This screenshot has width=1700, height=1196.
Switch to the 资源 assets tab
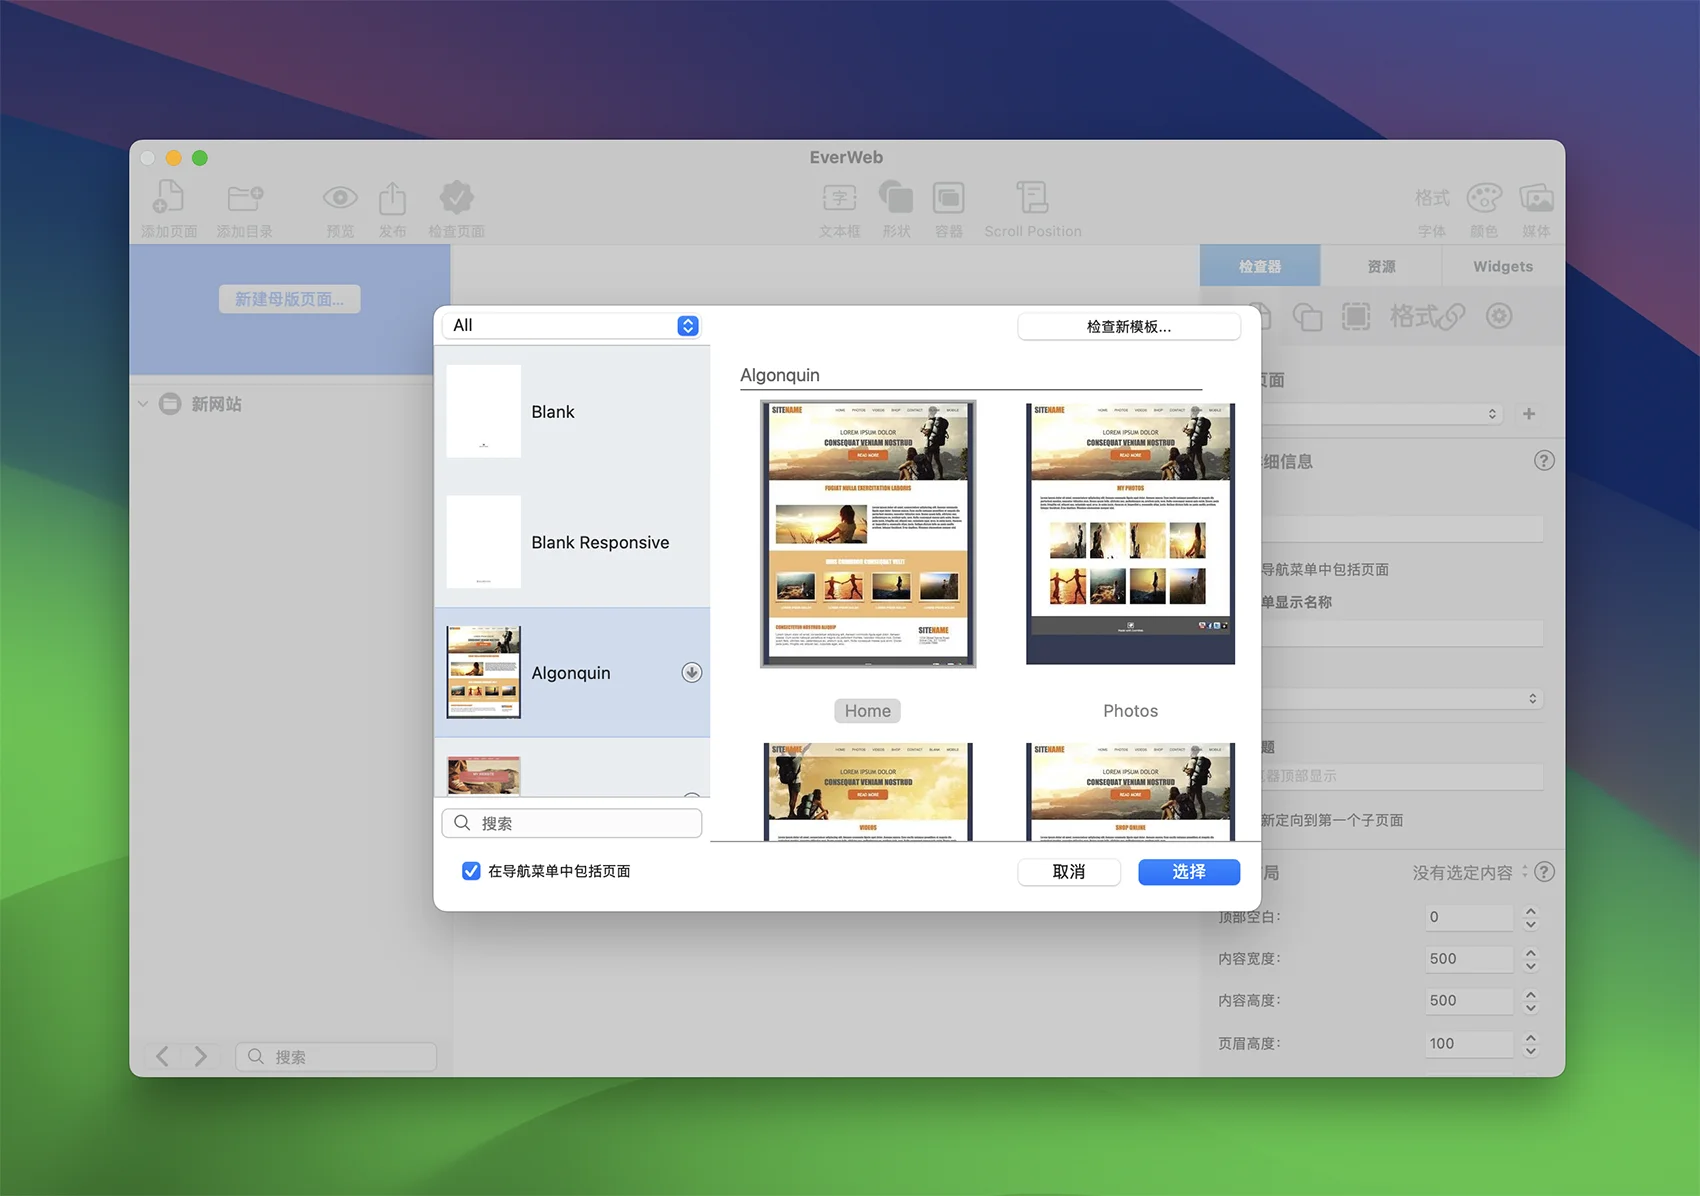click(x=1381, y=266)
